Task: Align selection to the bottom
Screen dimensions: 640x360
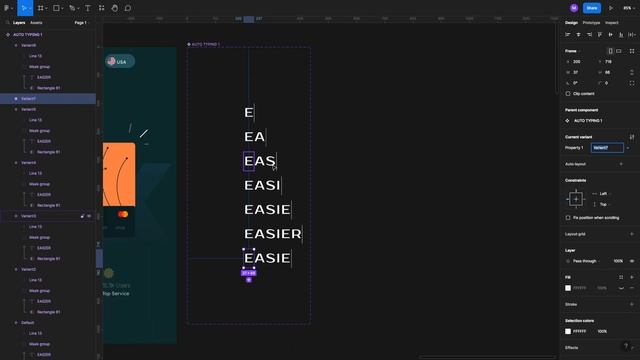Action: click(x=621, y=35)
